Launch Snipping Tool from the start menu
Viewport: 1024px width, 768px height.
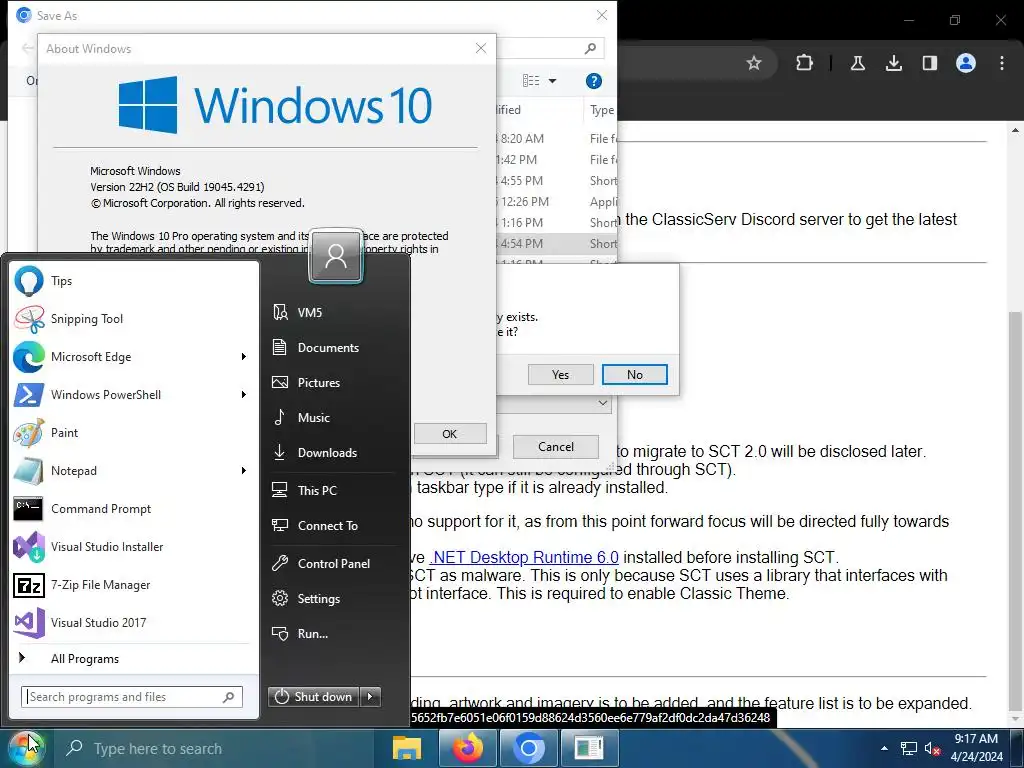(134, 319)
